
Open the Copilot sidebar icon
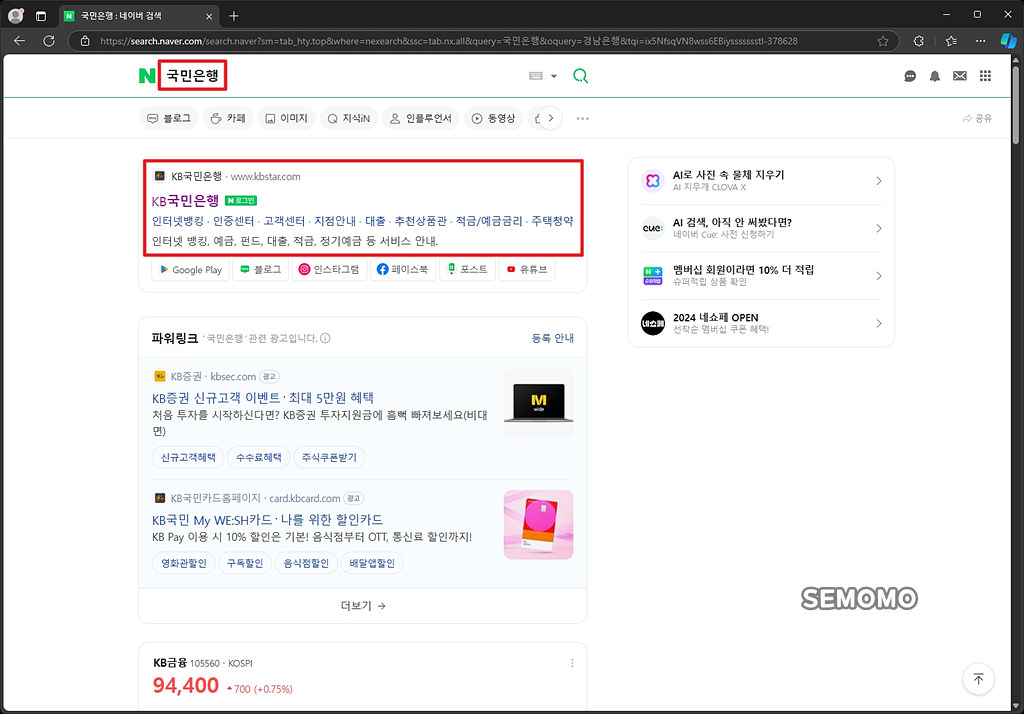pos(1008,41)
